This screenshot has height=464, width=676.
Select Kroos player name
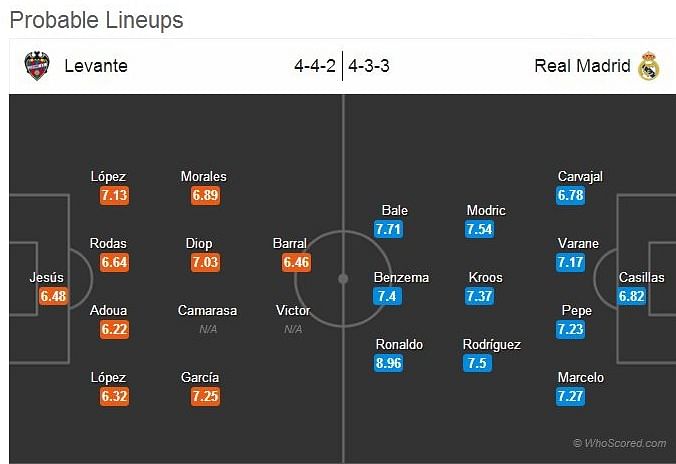pyautogui.click(x=485, y=277)
